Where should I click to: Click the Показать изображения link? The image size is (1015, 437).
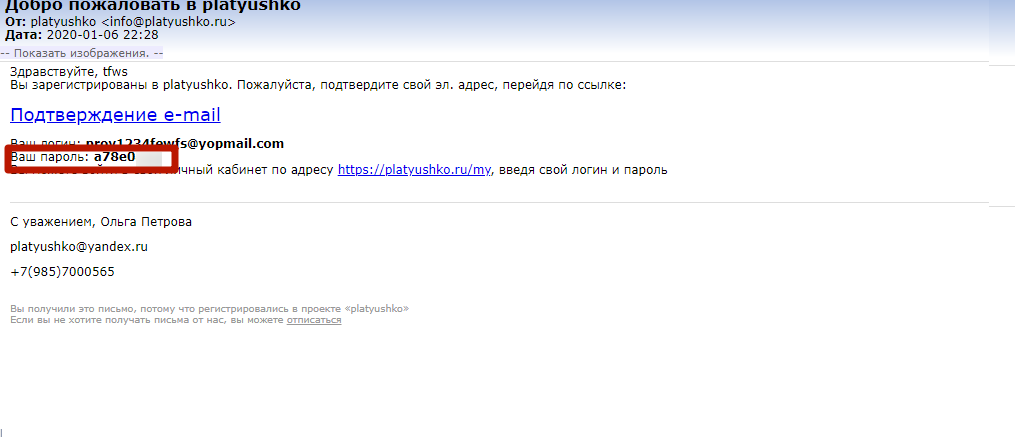click(82, 53)
